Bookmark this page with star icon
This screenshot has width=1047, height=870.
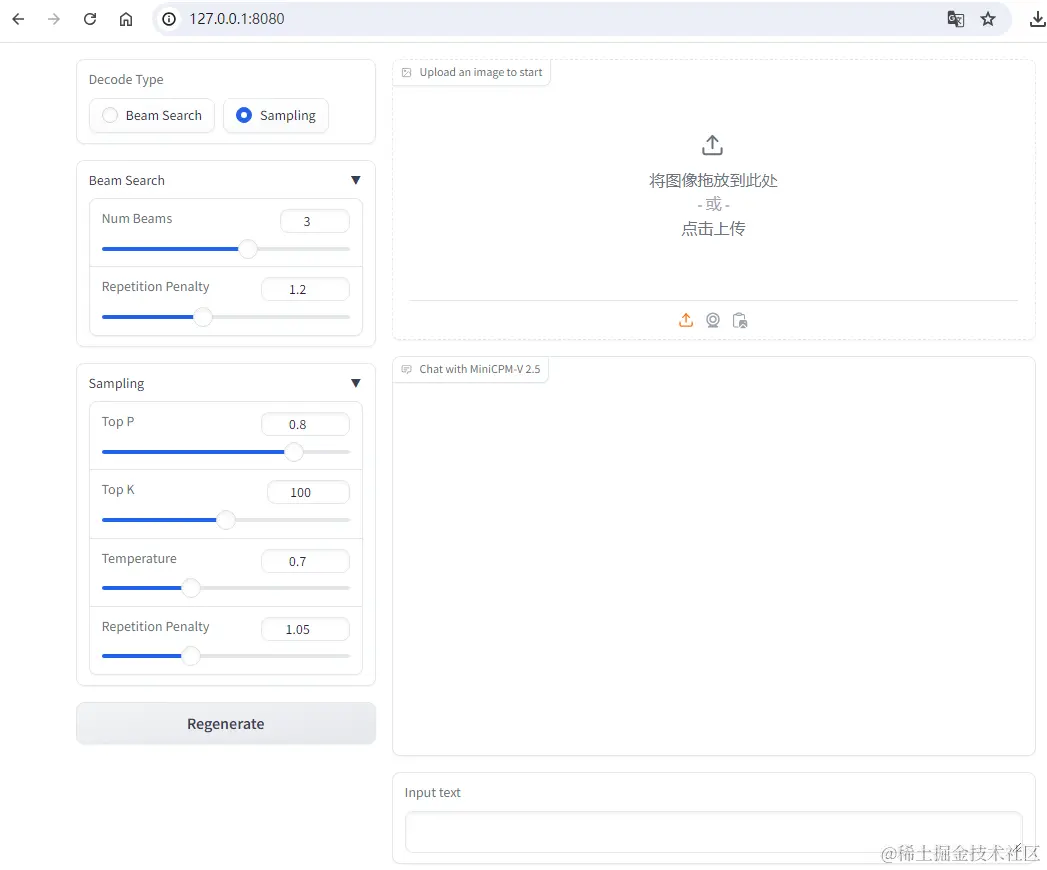pyautogui.click(x=988, y=19)
